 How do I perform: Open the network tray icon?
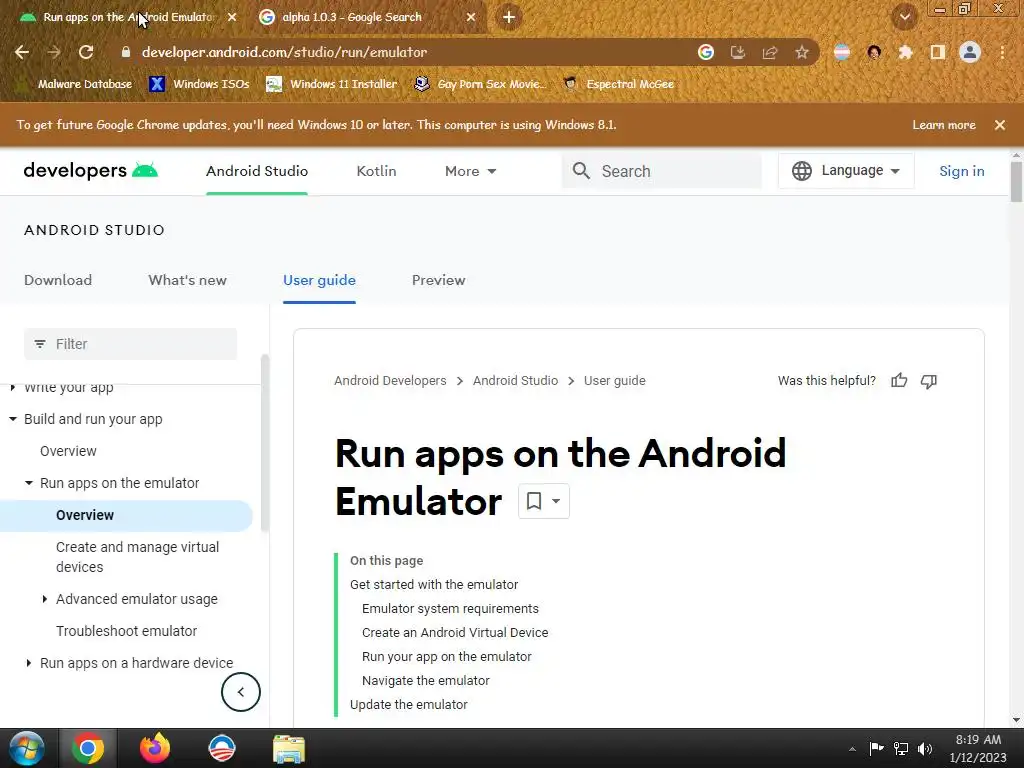[x=901, y=748]
